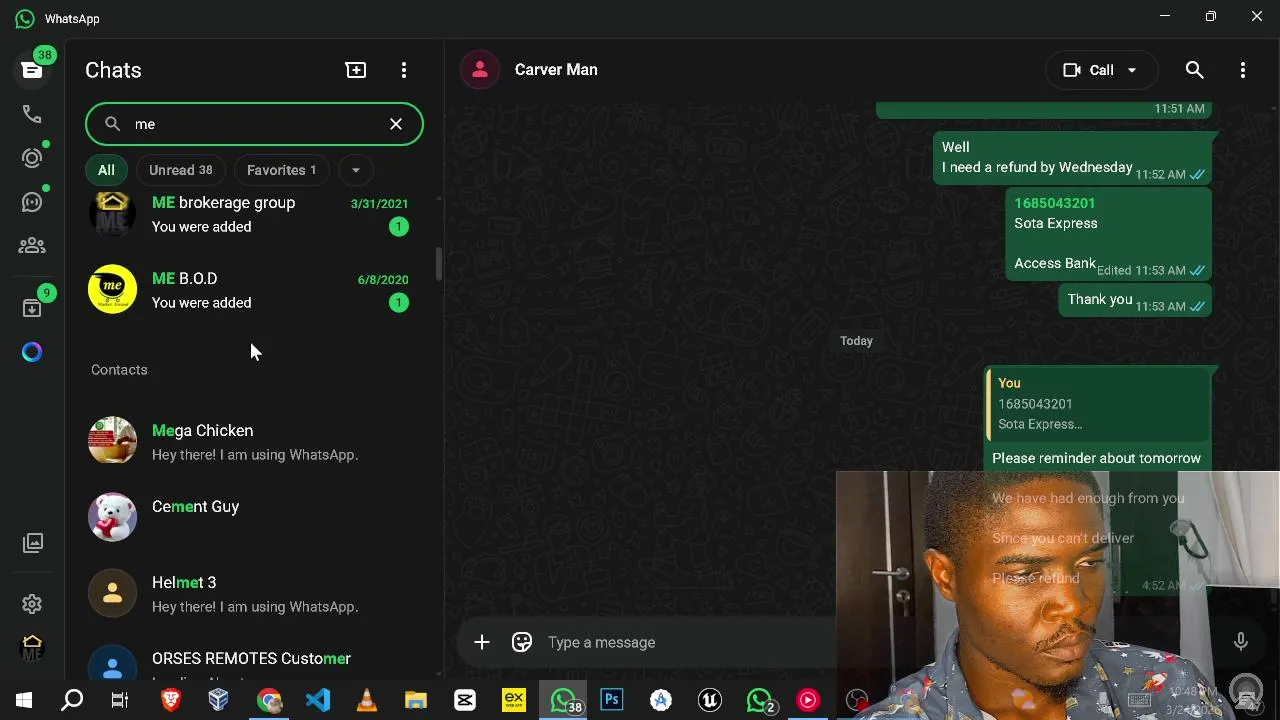The image size is (1280, 720).
Task: Search within Carver Man chat
Action: 1194,70
